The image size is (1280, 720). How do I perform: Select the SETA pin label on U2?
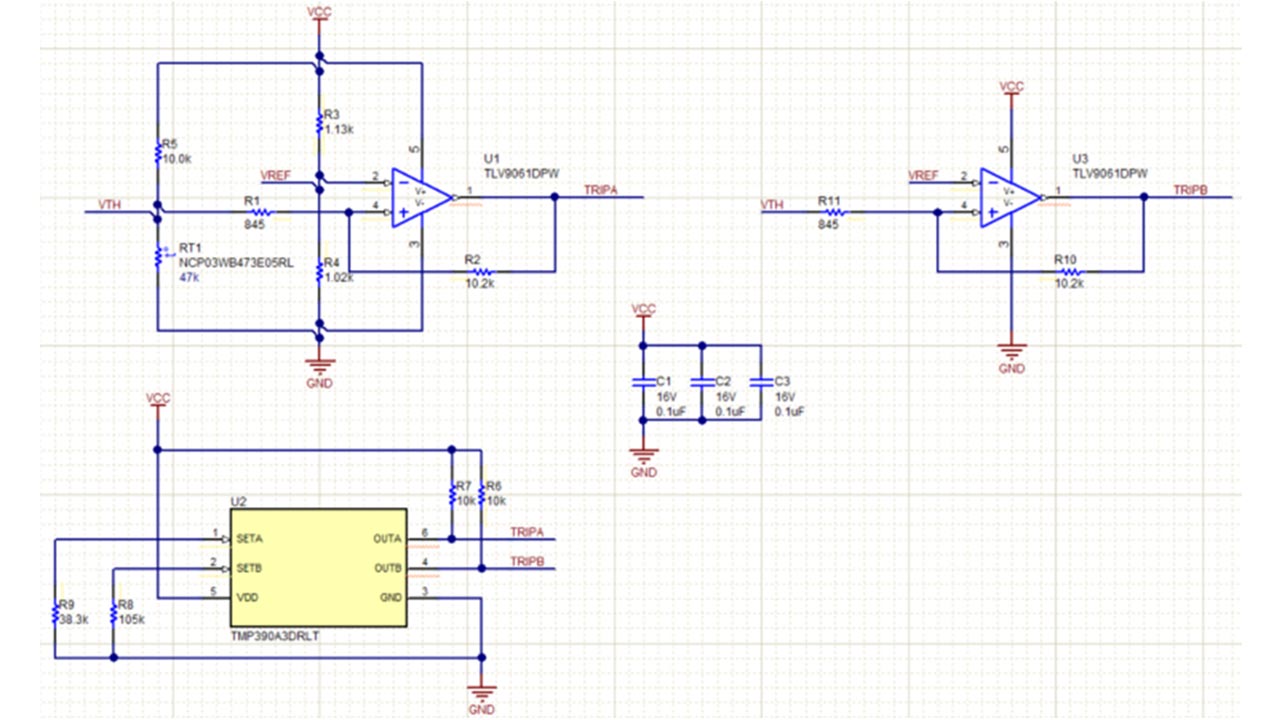tap(250, 539)
